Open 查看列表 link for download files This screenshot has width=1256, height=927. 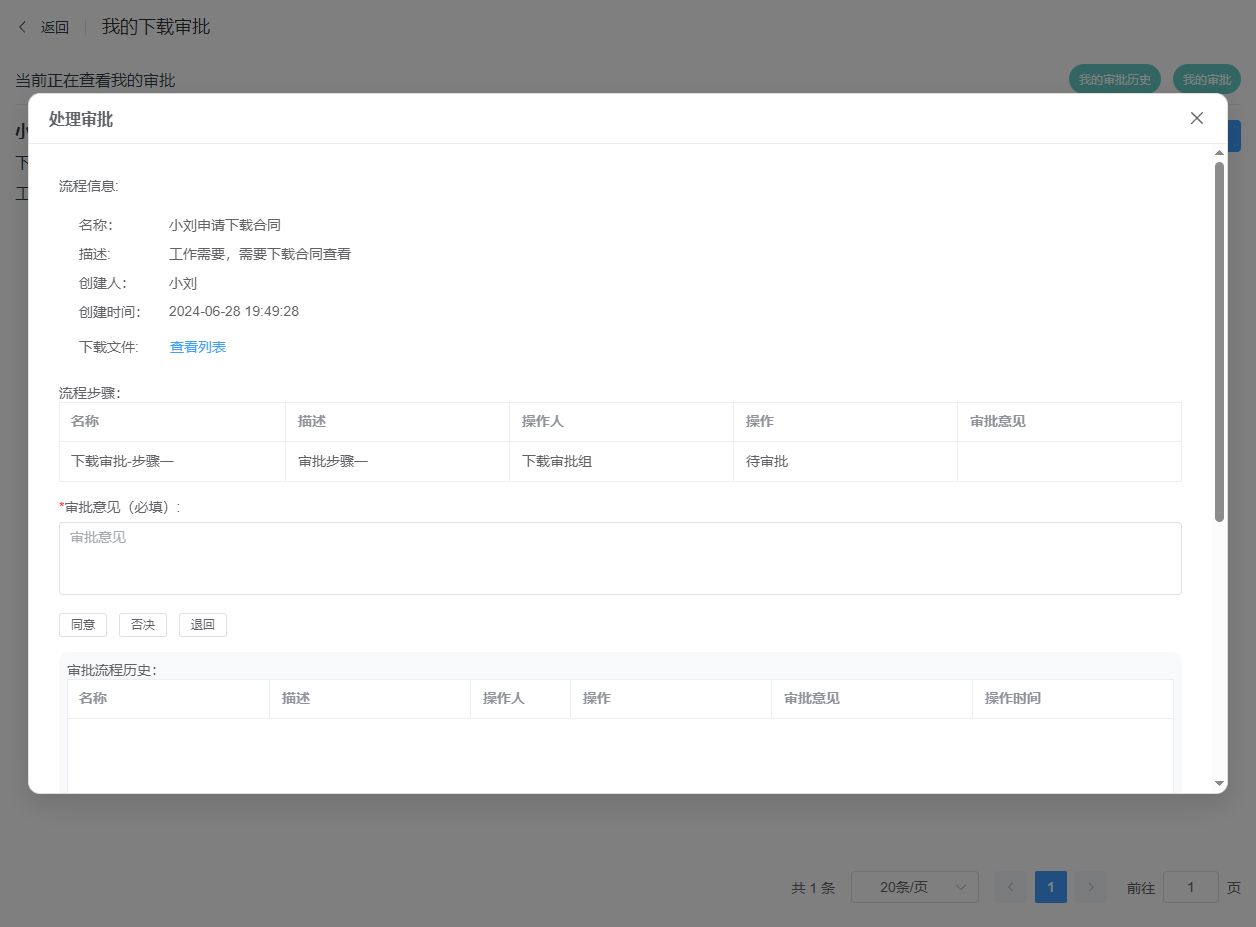pyautogui.click(x=197, y=347)
